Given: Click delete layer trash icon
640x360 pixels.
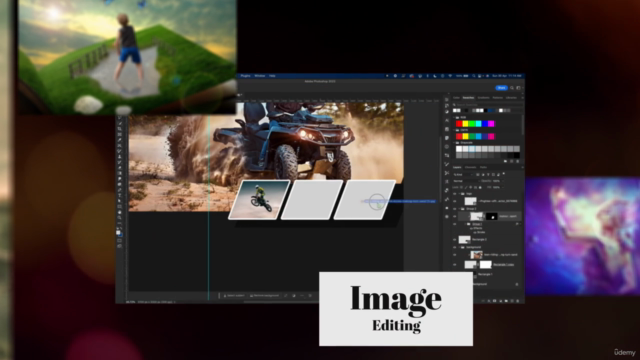Looking at the screenshot, I should (x=518, y=300).
